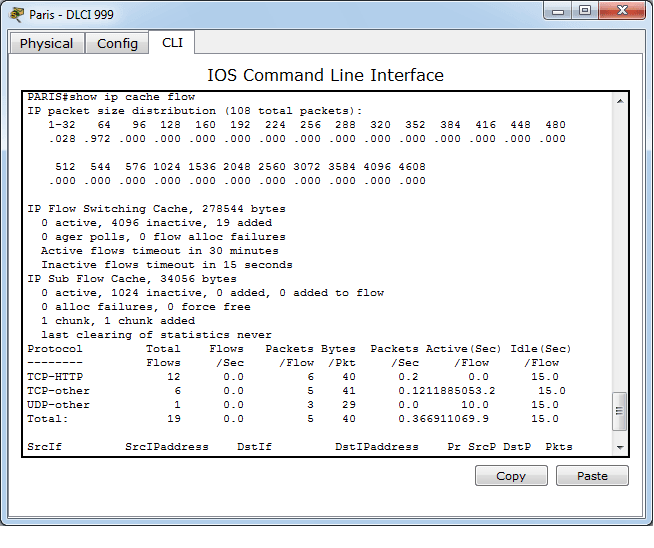Click the '4608' packet size header
The height and width of the screenshot is (548, 654).
412,167
